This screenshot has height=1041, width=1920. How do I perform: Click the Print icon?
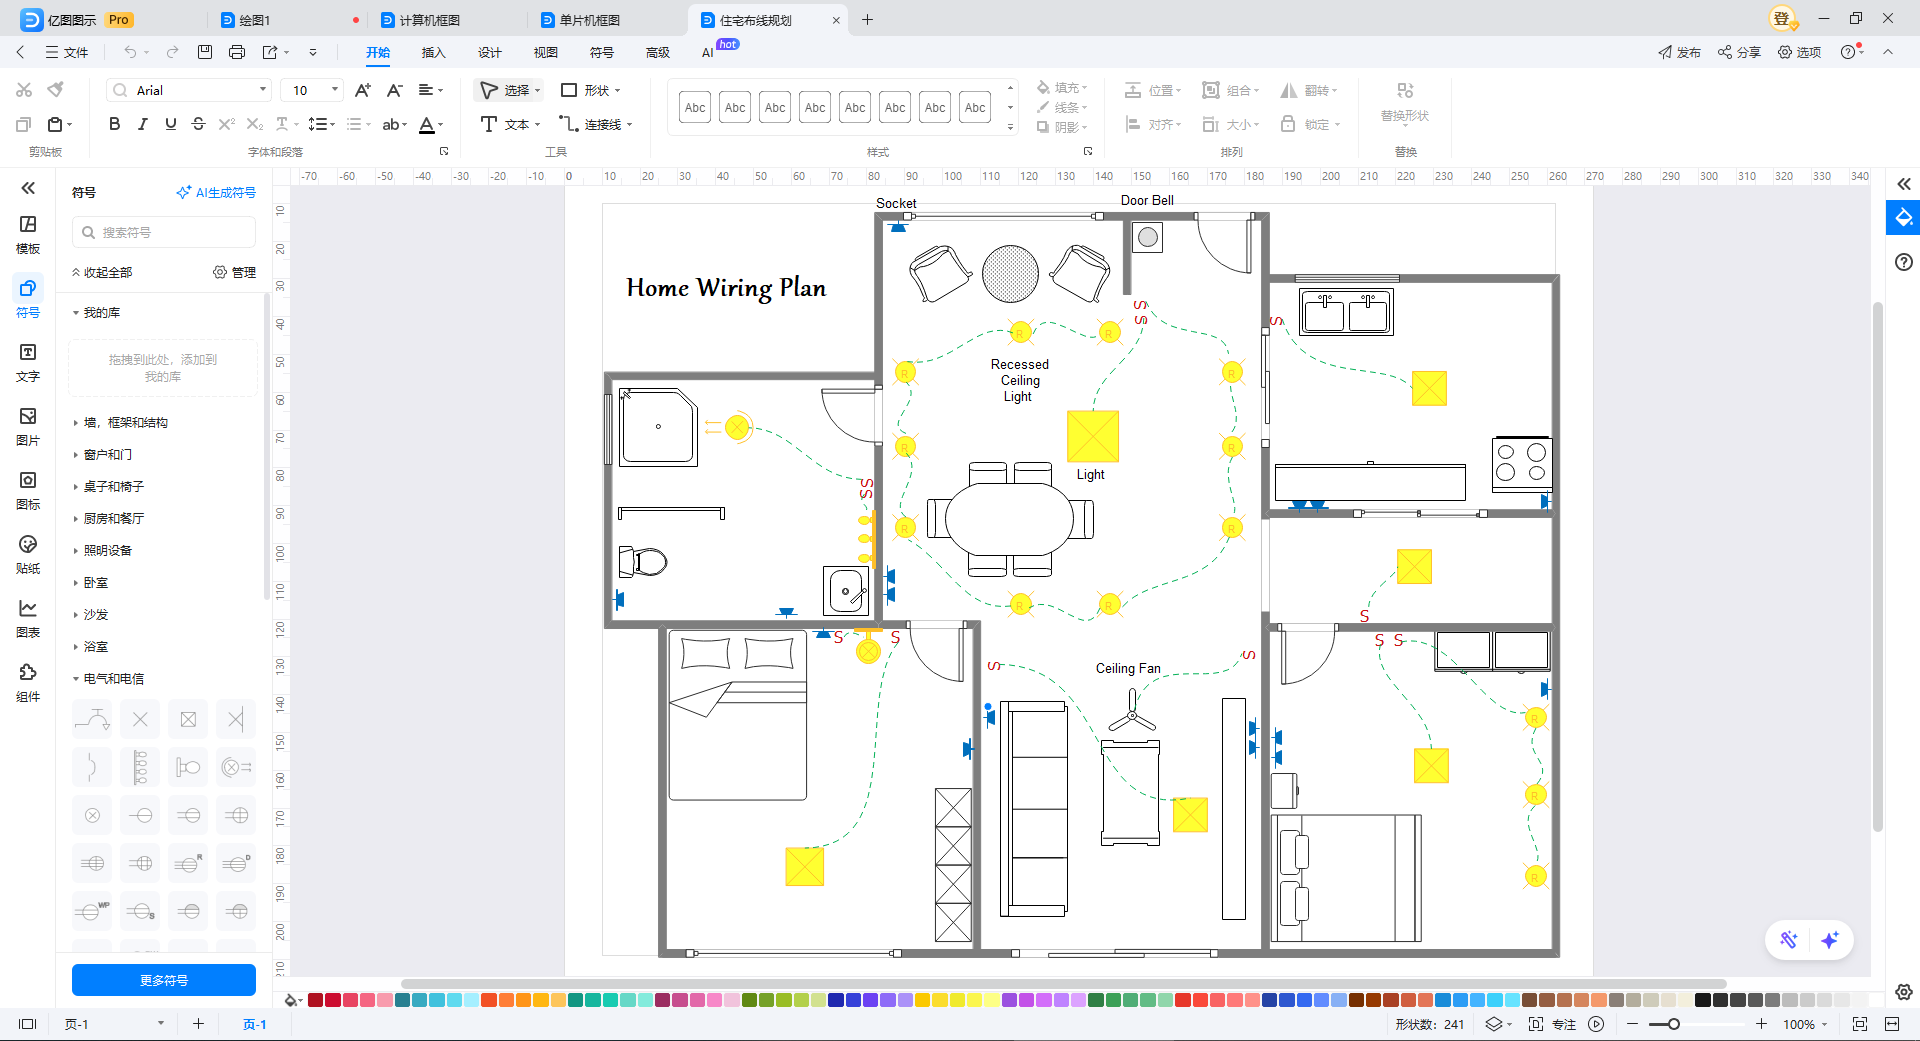pos(237,52)
